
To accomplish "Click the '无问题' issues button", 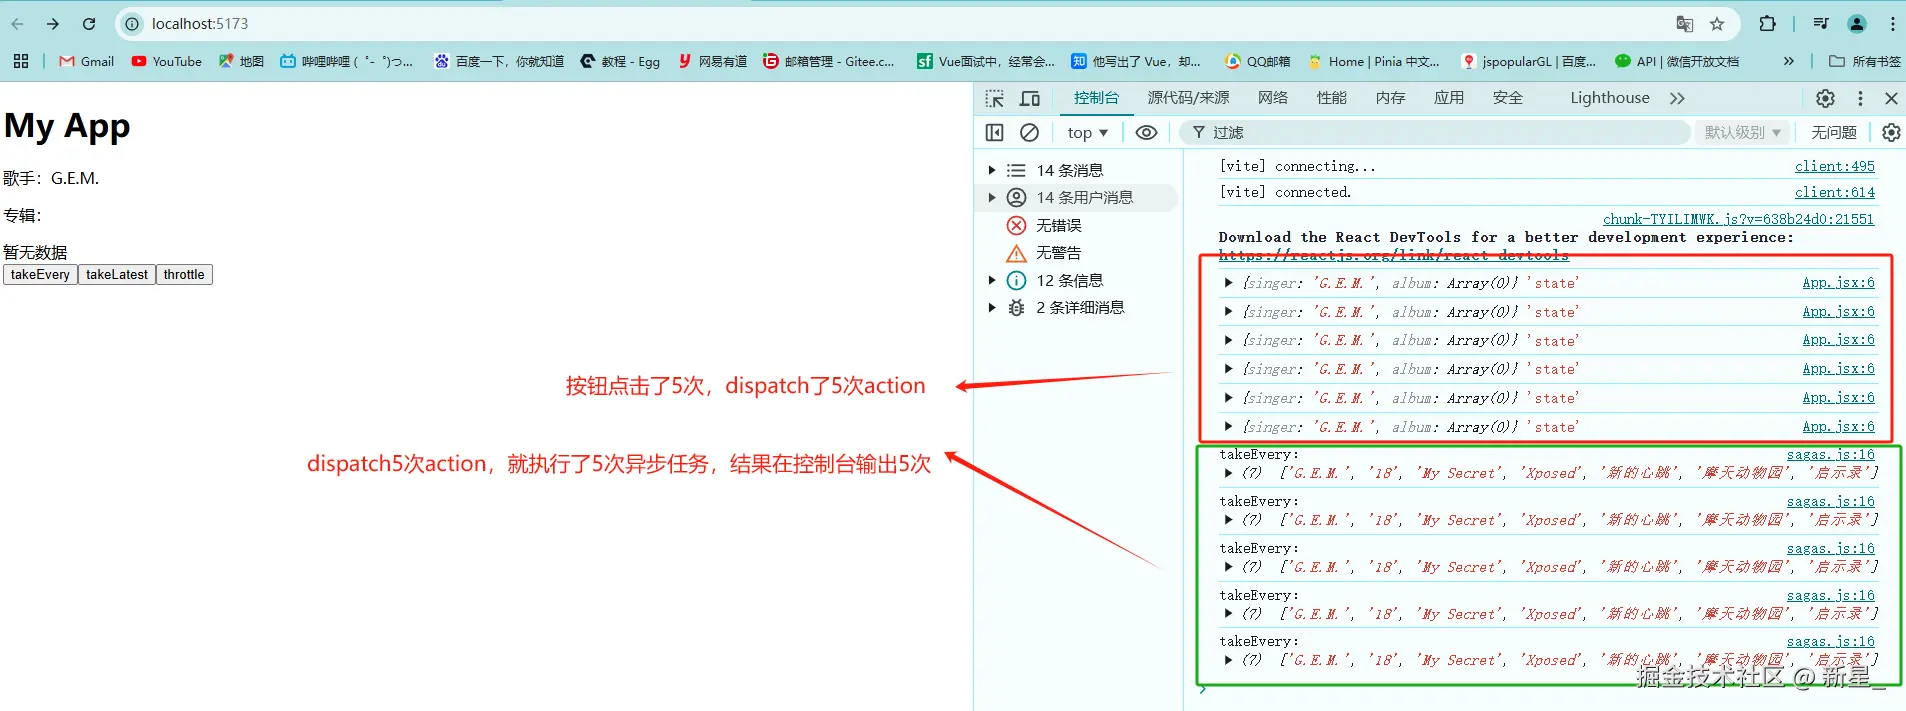I will pos(1833,132).
